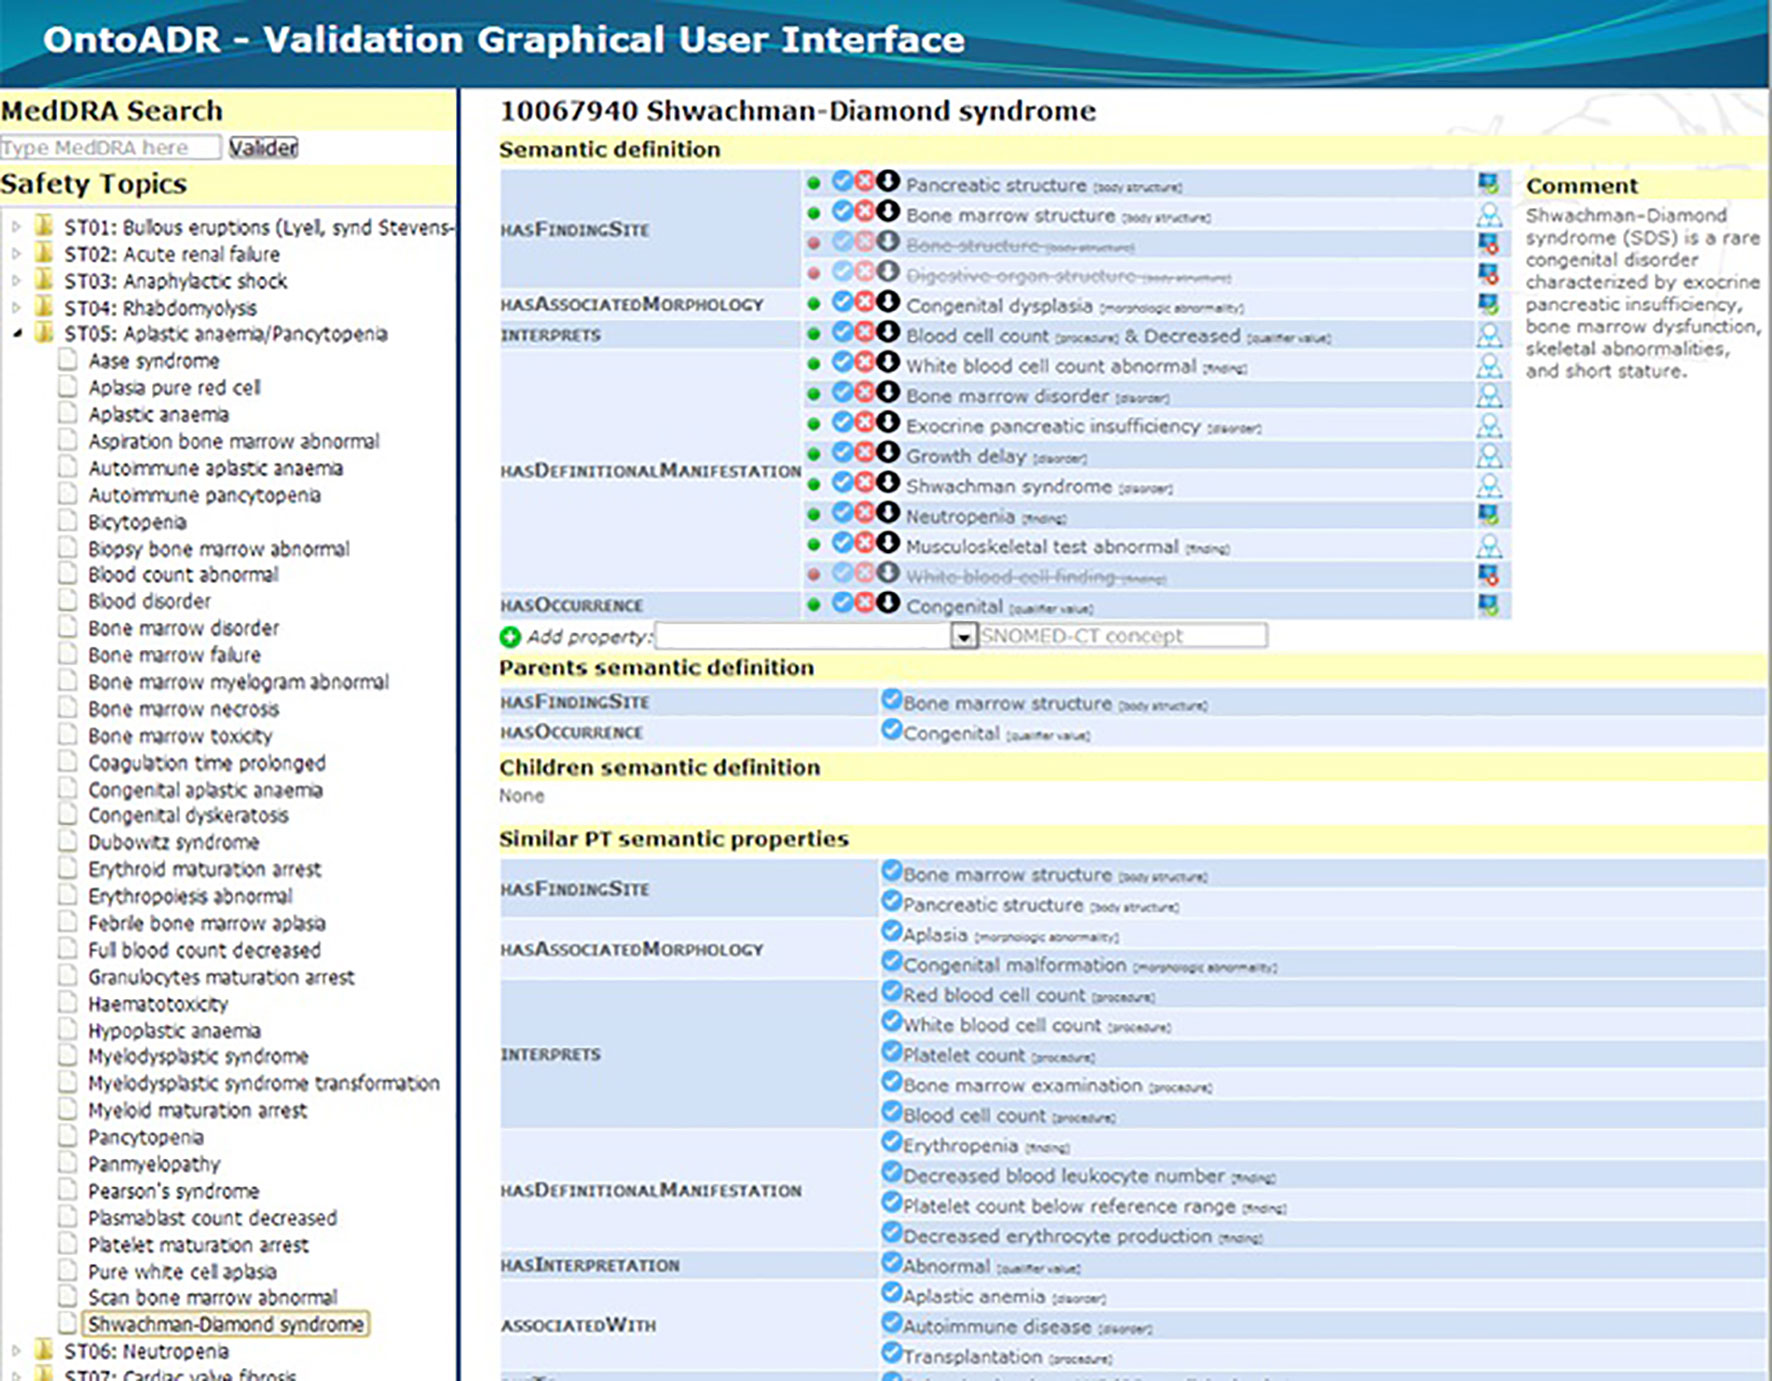Add parent's Bone marrow structure via its checkmark
The height and width of the screenshot is (1381, 1772).
[891, 700]
